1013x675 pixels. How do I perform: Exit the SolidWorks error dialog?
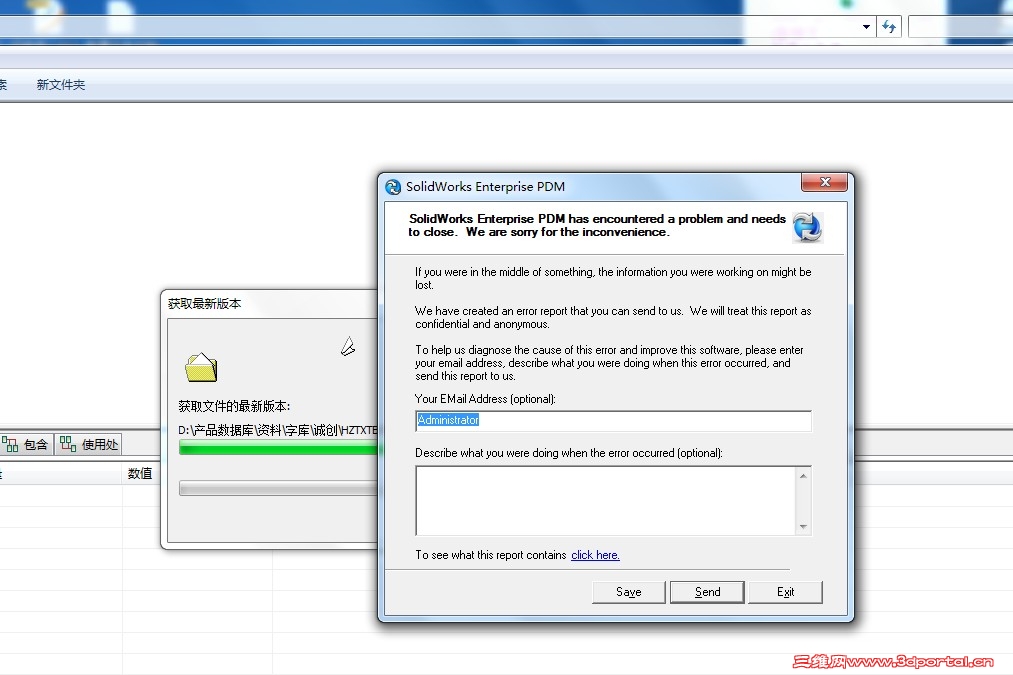(x=785, y=592)
